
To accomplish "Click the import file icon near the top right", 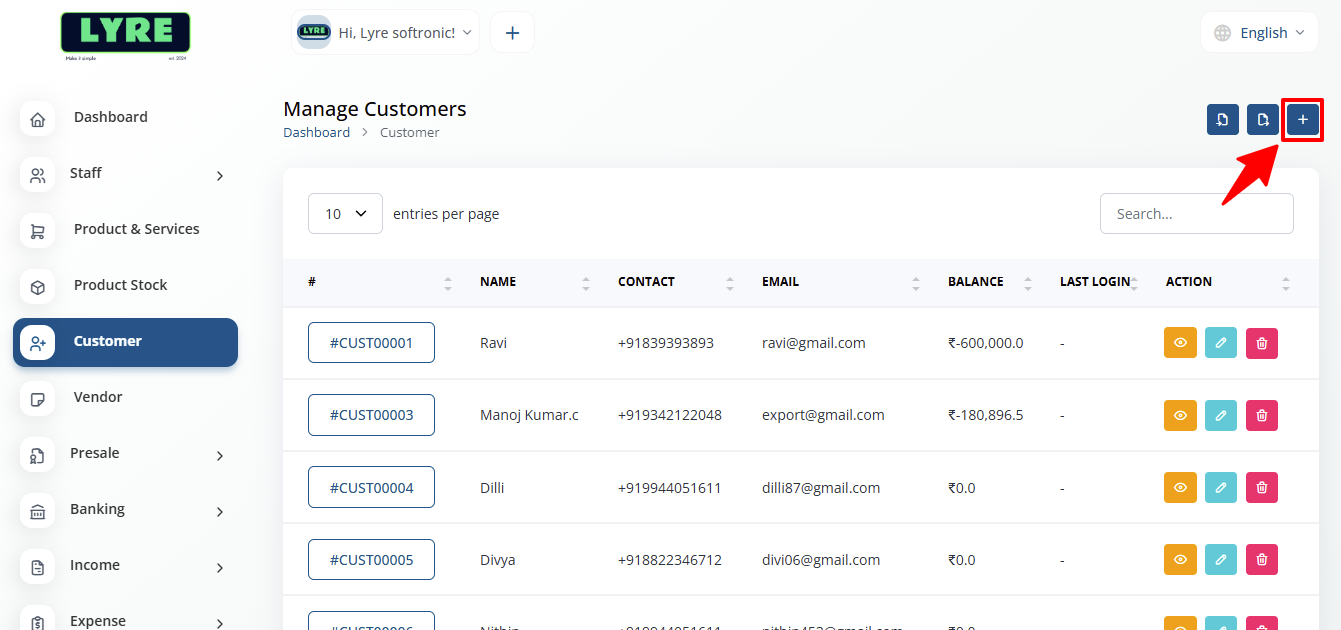I will tap(1222, 119).
